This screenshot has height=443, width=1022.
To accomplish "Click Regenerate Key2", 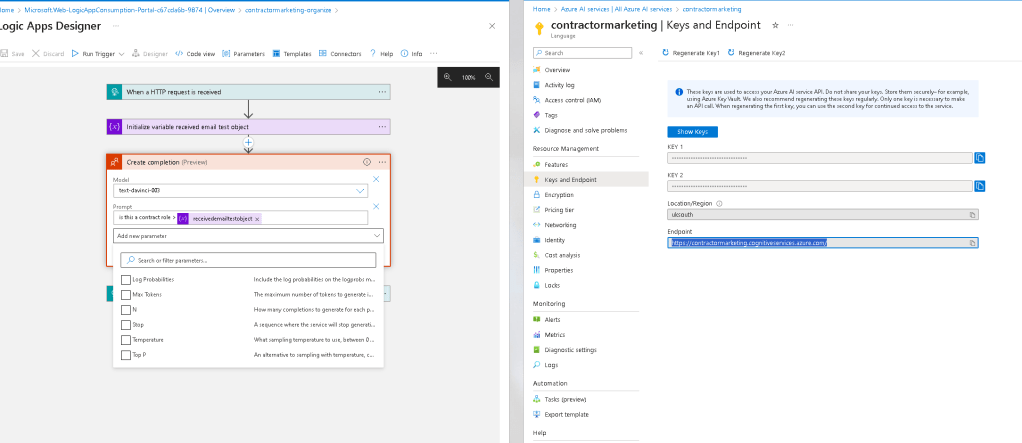I will (x=757, y=53).
